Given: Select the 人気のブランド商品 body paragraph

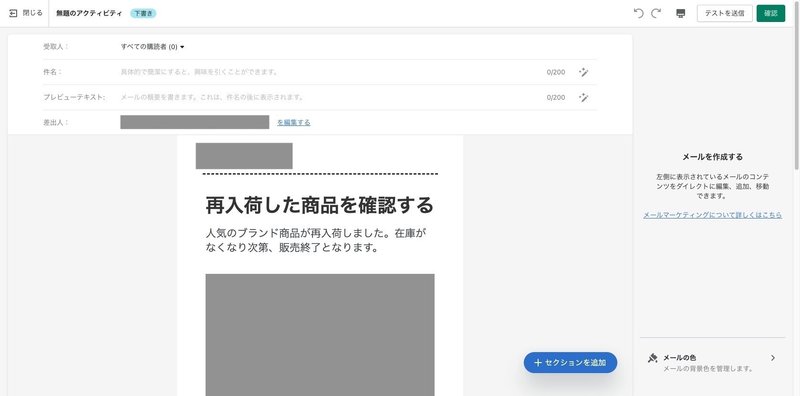Looking at the screenshot, I should 315,241.
